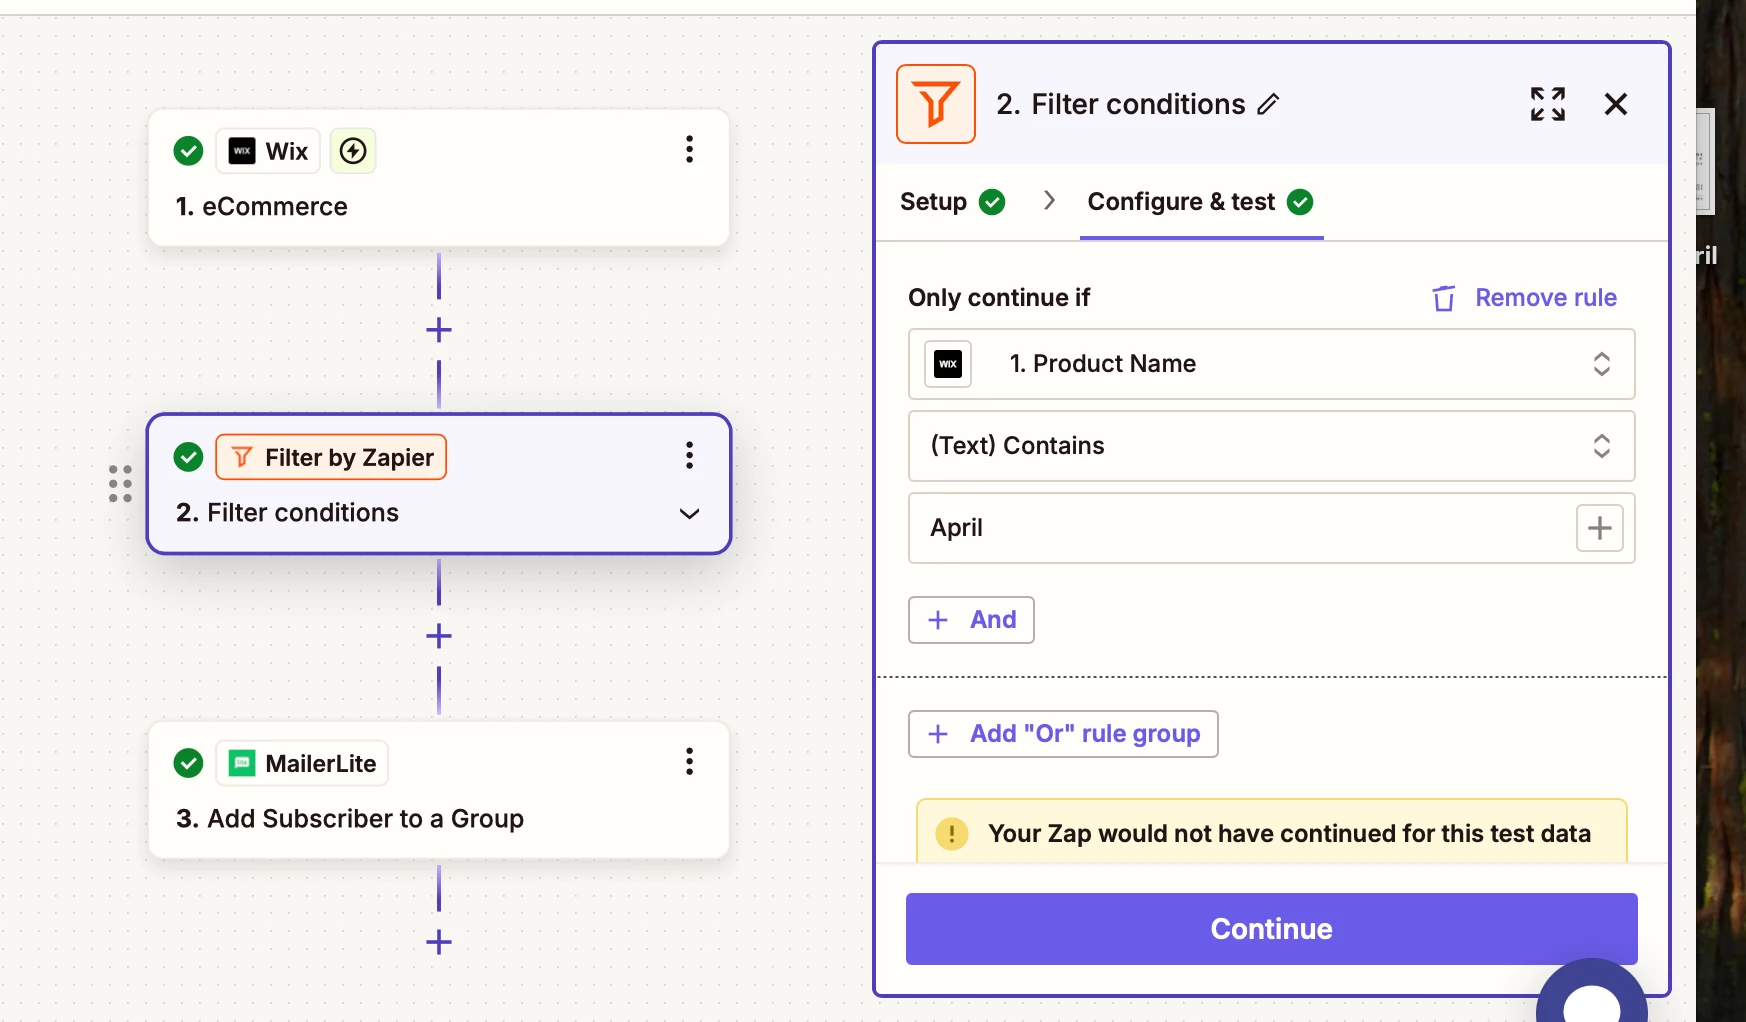Select the 1. eCommerce step card

[439, 179]
